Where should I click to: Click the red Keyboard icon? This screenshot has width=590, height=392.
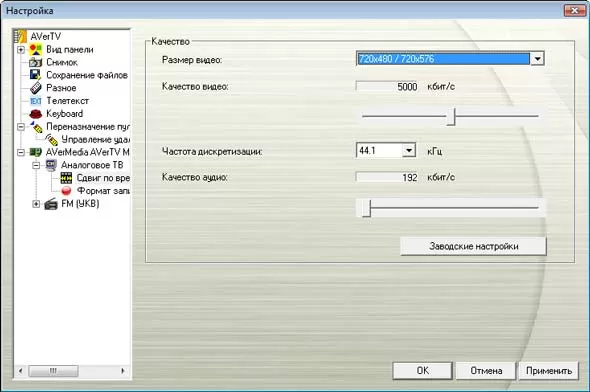[x=36, y=114]
